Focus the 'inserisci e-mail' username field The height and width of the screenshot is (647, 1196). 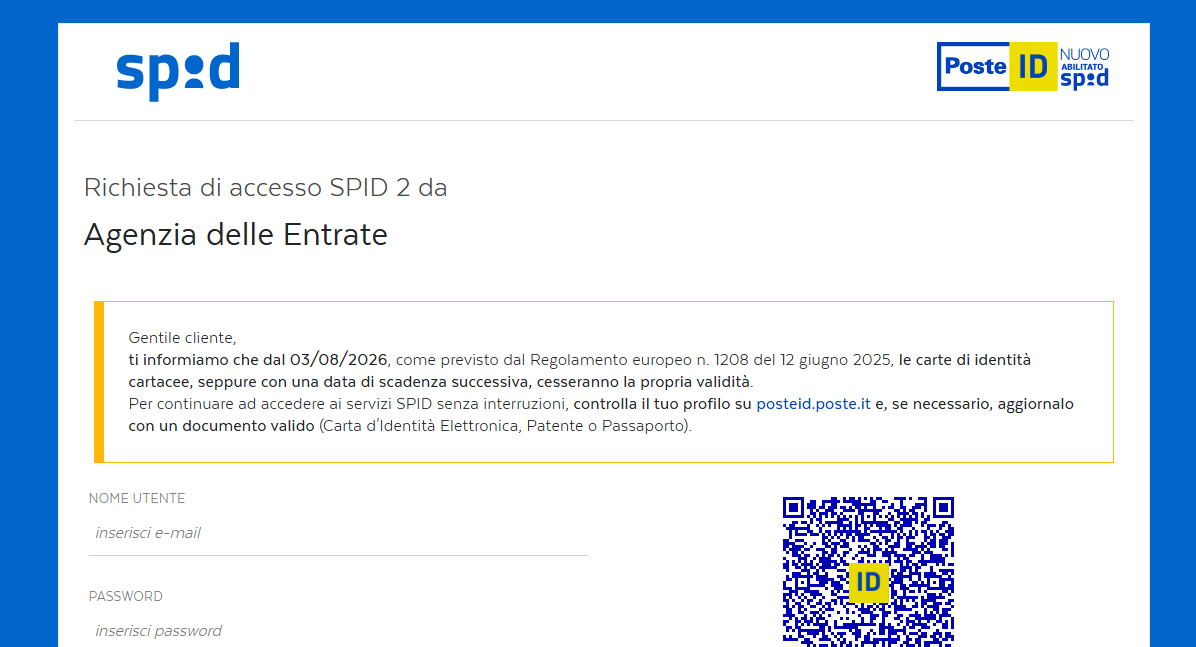338,533
